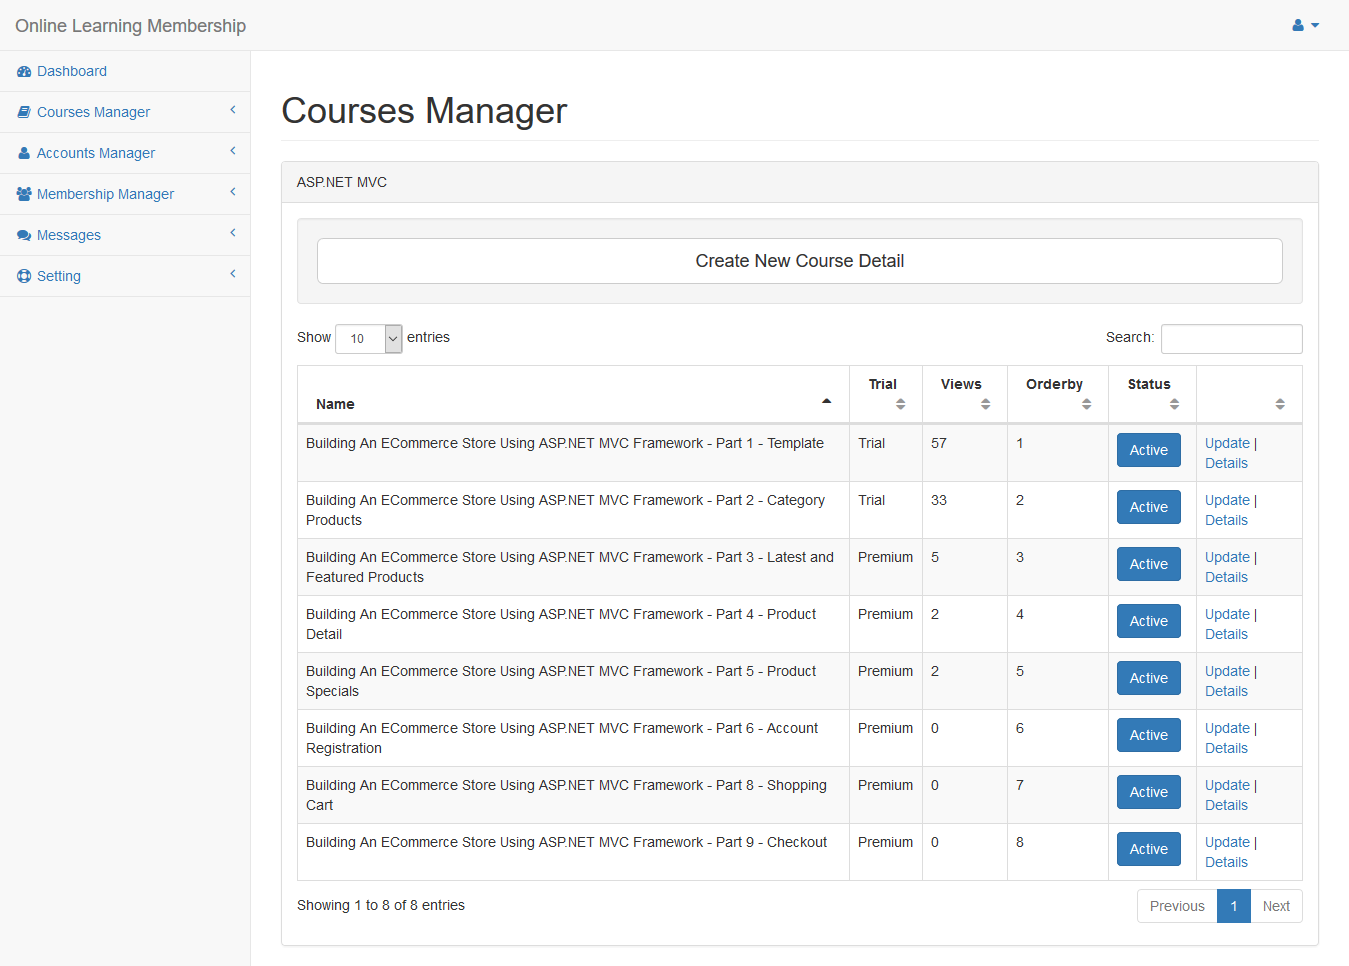Screen dimensions: 1349x966
Task: Click Update link for Part 6 - Account Registration
Action: point(1227,728)
